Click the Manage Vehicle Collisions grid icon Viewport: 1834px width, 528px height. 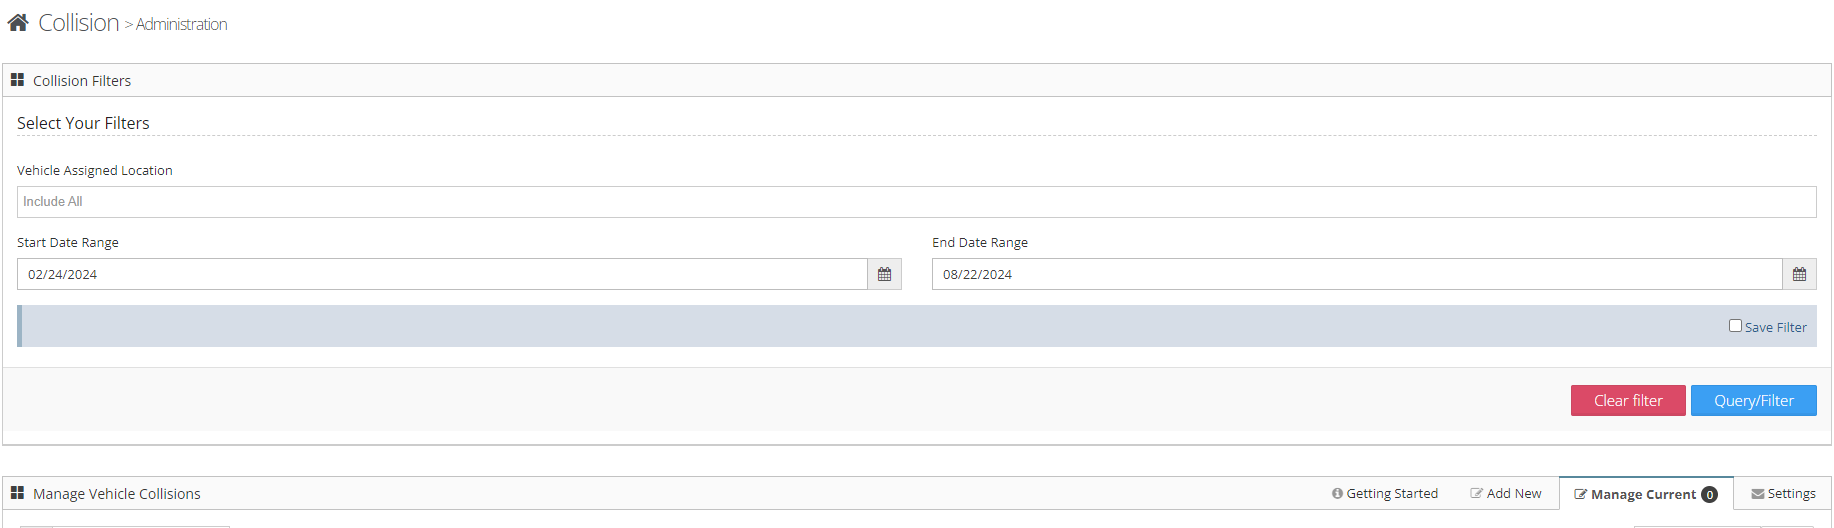point(17,493)
